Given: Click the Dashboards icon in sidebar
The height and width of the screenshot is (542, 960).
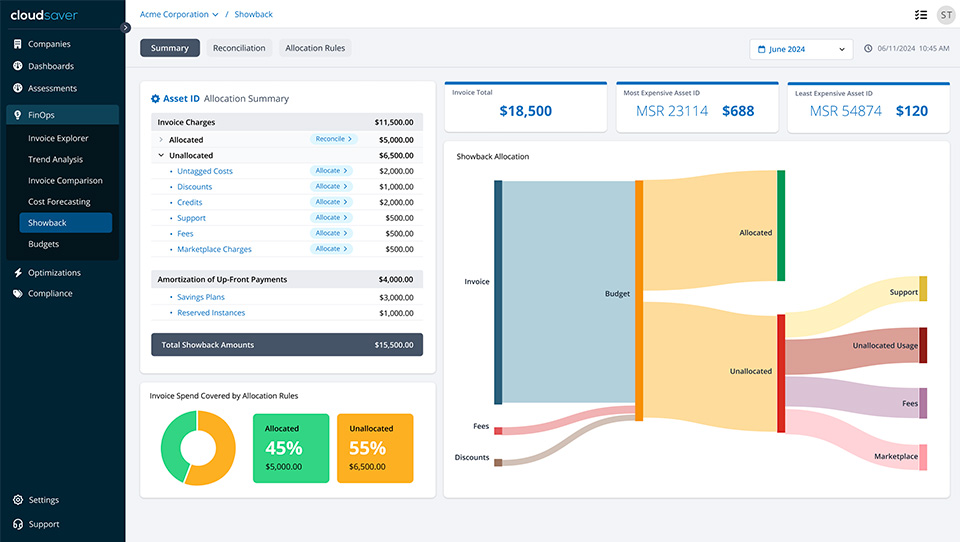Looking at the screenshot, I should click(18, 66).
